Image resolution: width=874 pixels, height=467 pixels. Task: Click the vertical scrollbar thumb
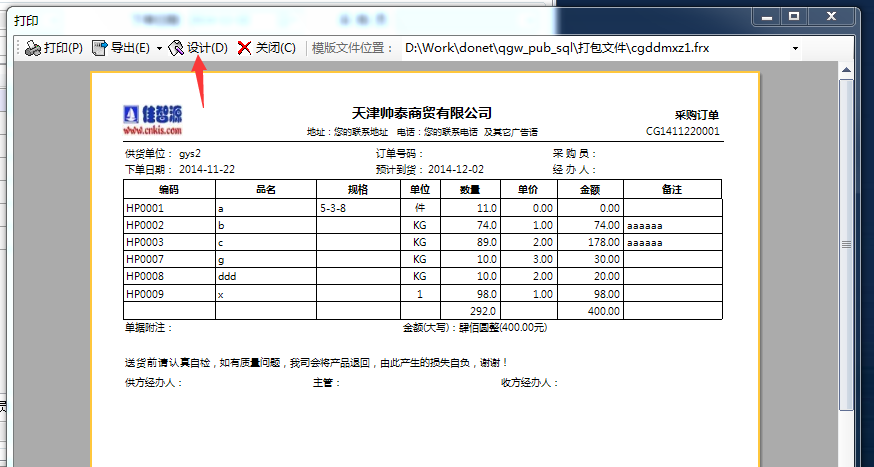pos(846,240)
